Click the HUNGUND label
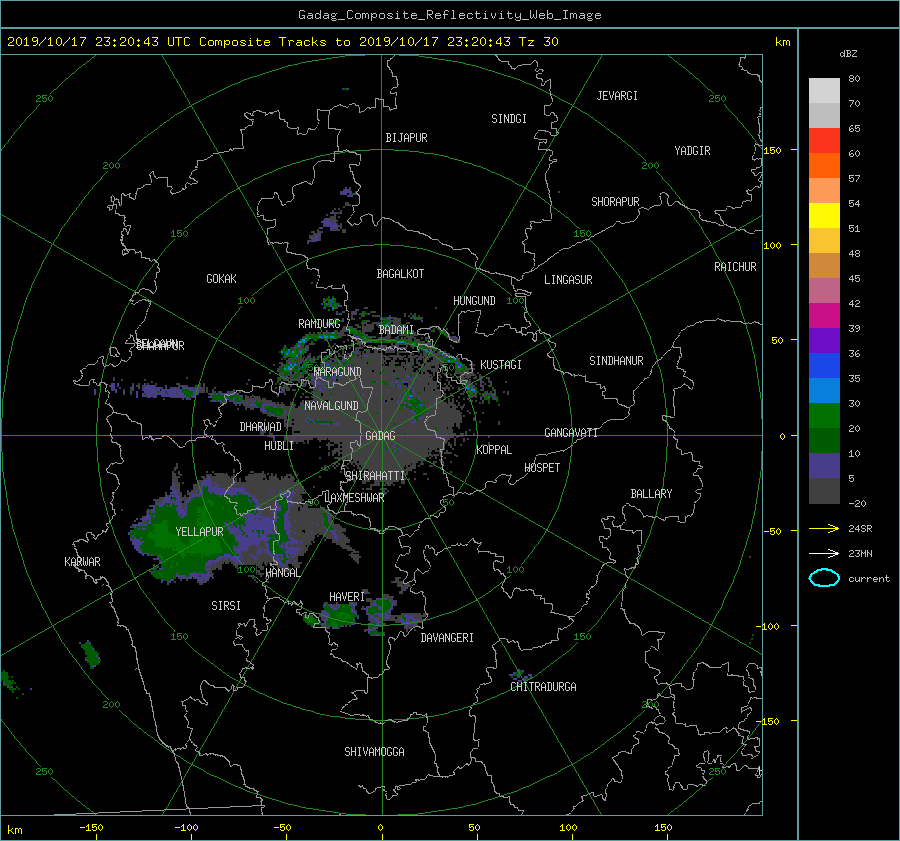Viewport: 900px width, 841px height. click(474, 301)
